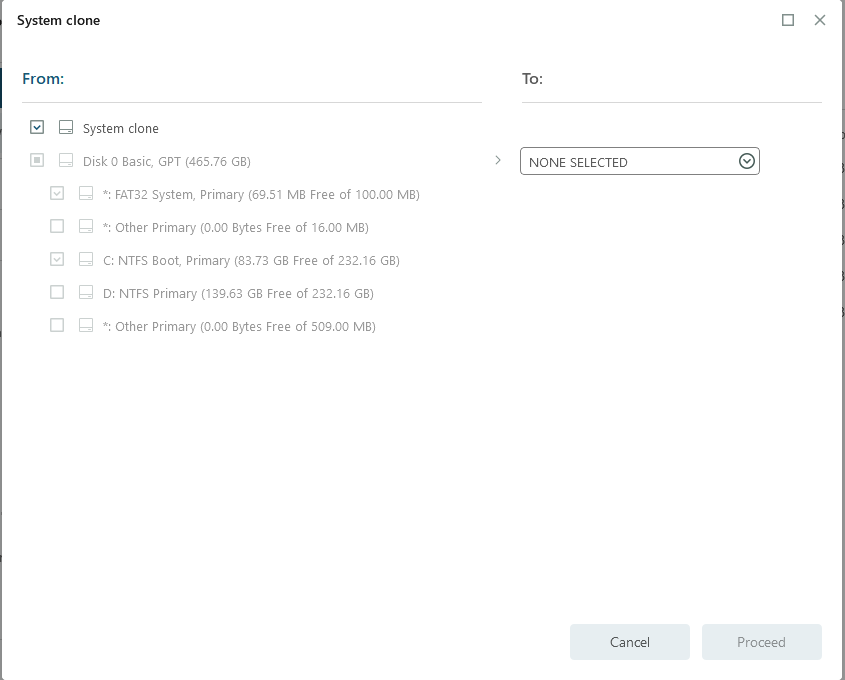Click the 509.00 MB Other Primary partition icon
This screenshot has height=680, width=845.
[86, 326]
